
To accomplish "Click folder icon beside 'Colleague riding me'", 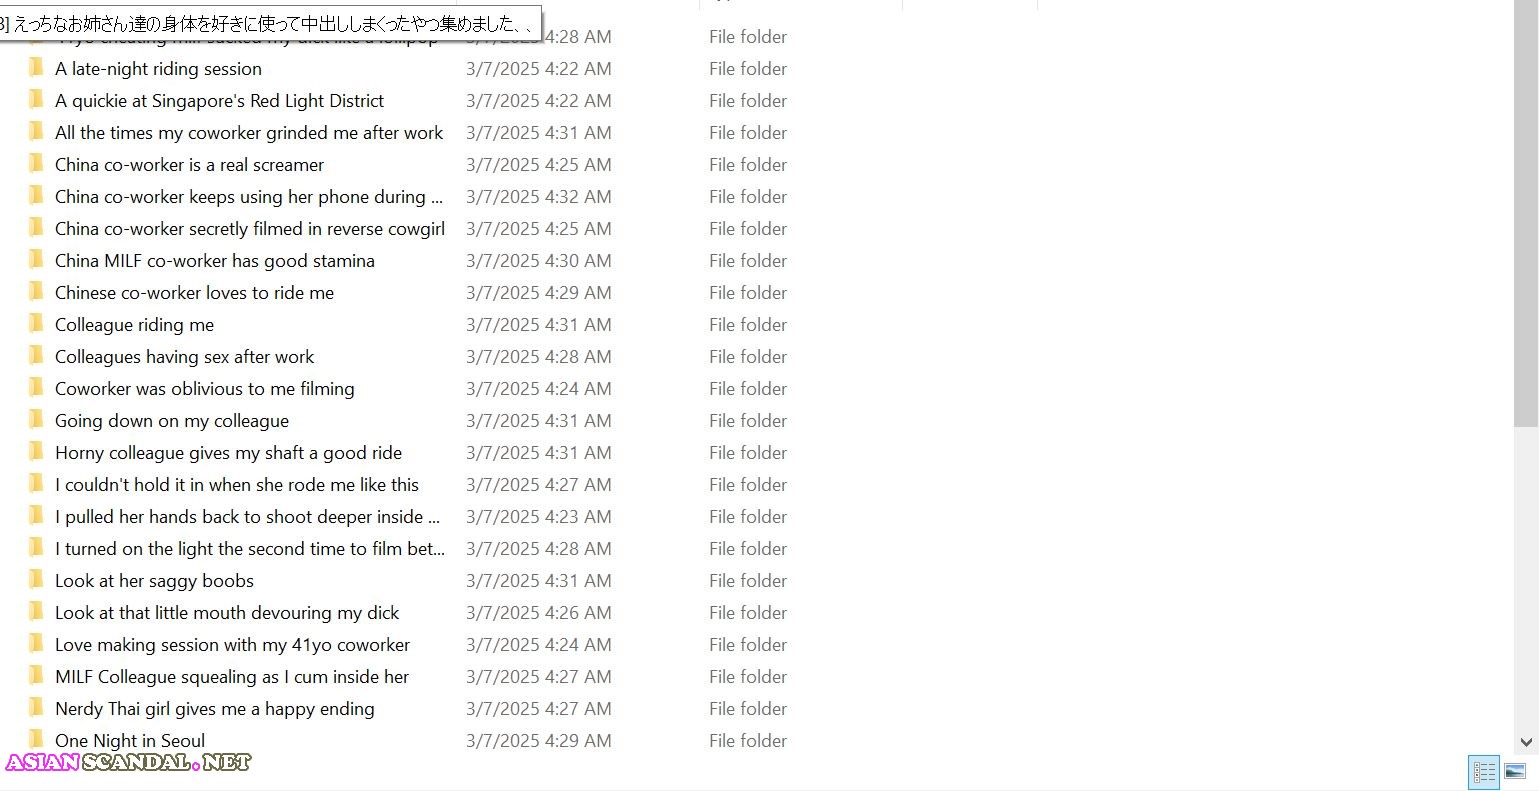I will [36, 324].
